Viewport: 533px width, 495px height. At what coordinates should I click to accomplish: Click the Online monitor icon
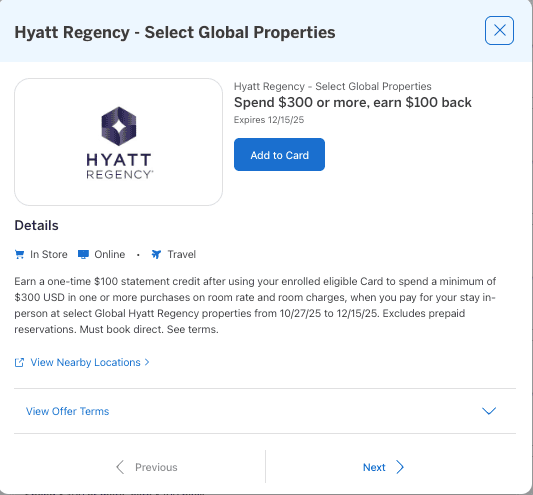(x=83, y=254)
